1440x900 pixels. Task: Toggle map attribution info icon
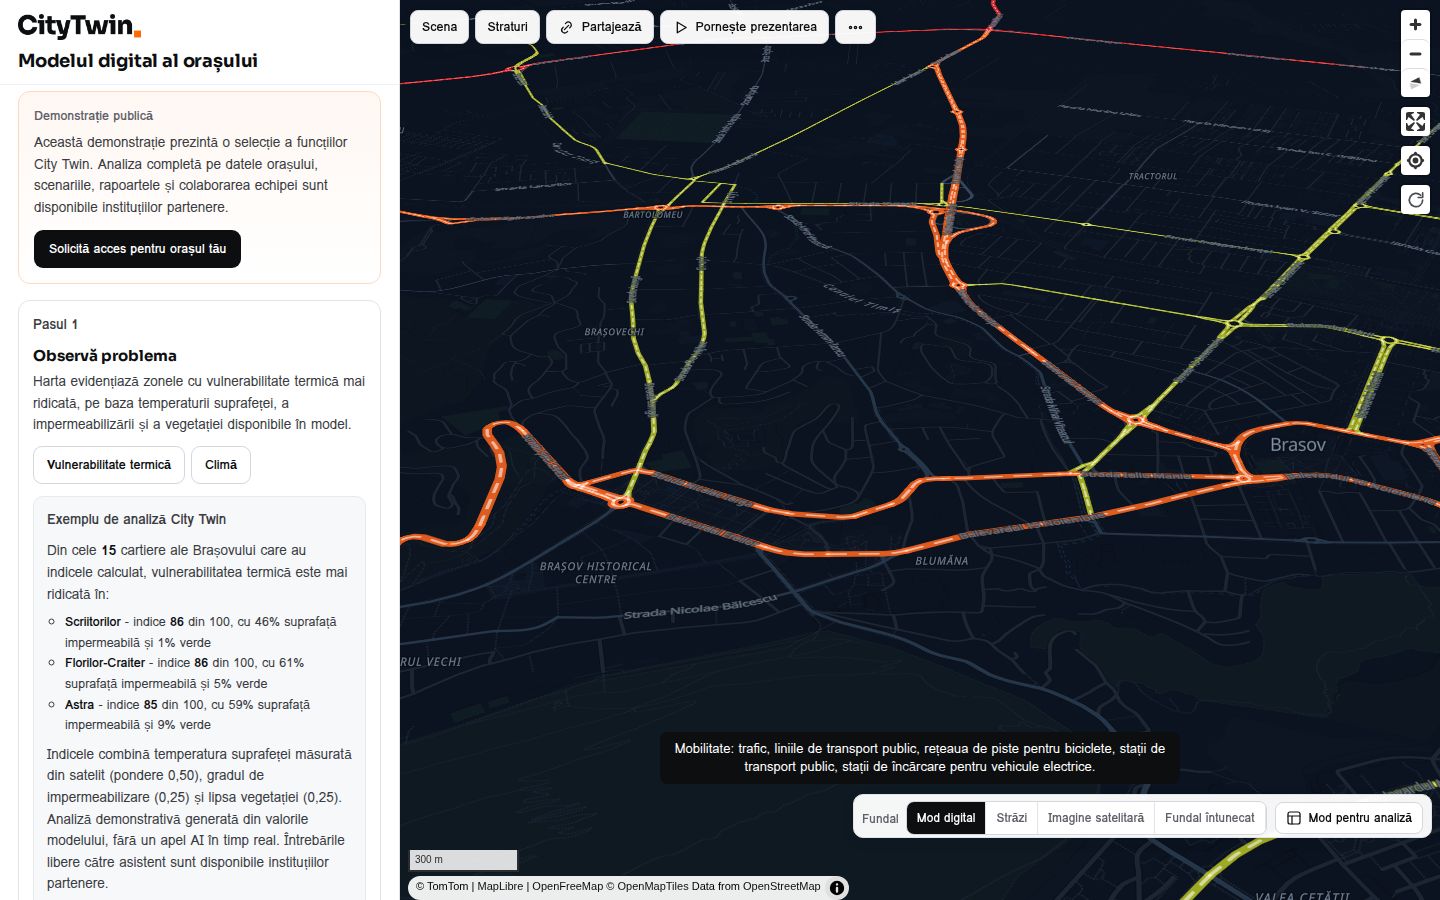837,887
